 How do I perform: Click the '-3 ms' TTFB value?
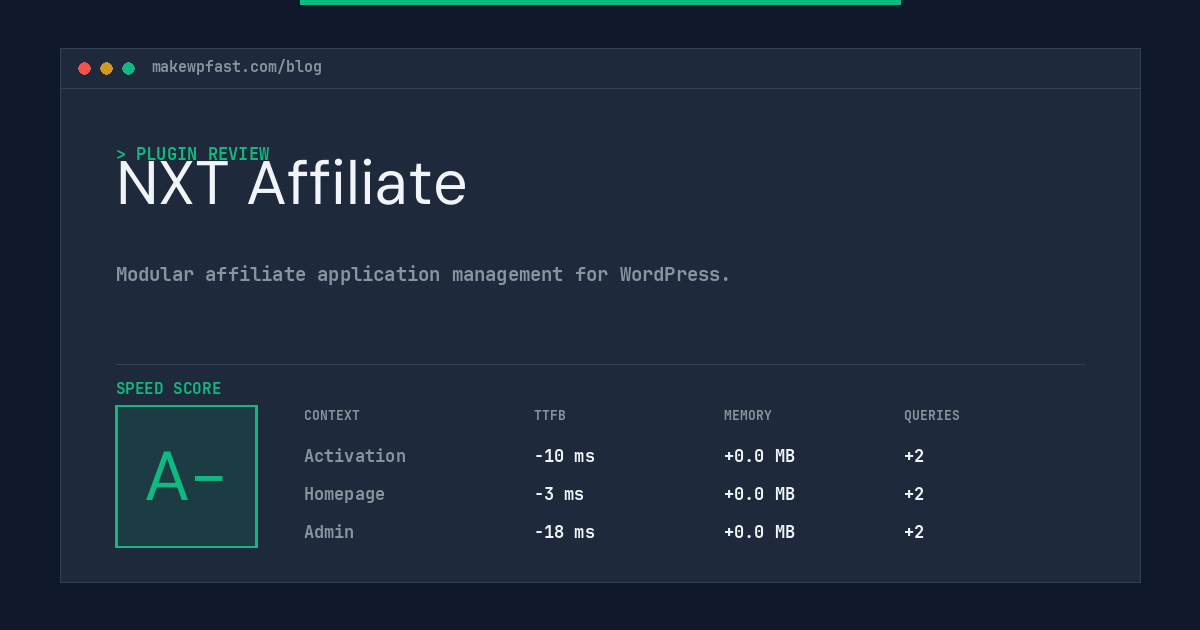click(x=559, y=494)
